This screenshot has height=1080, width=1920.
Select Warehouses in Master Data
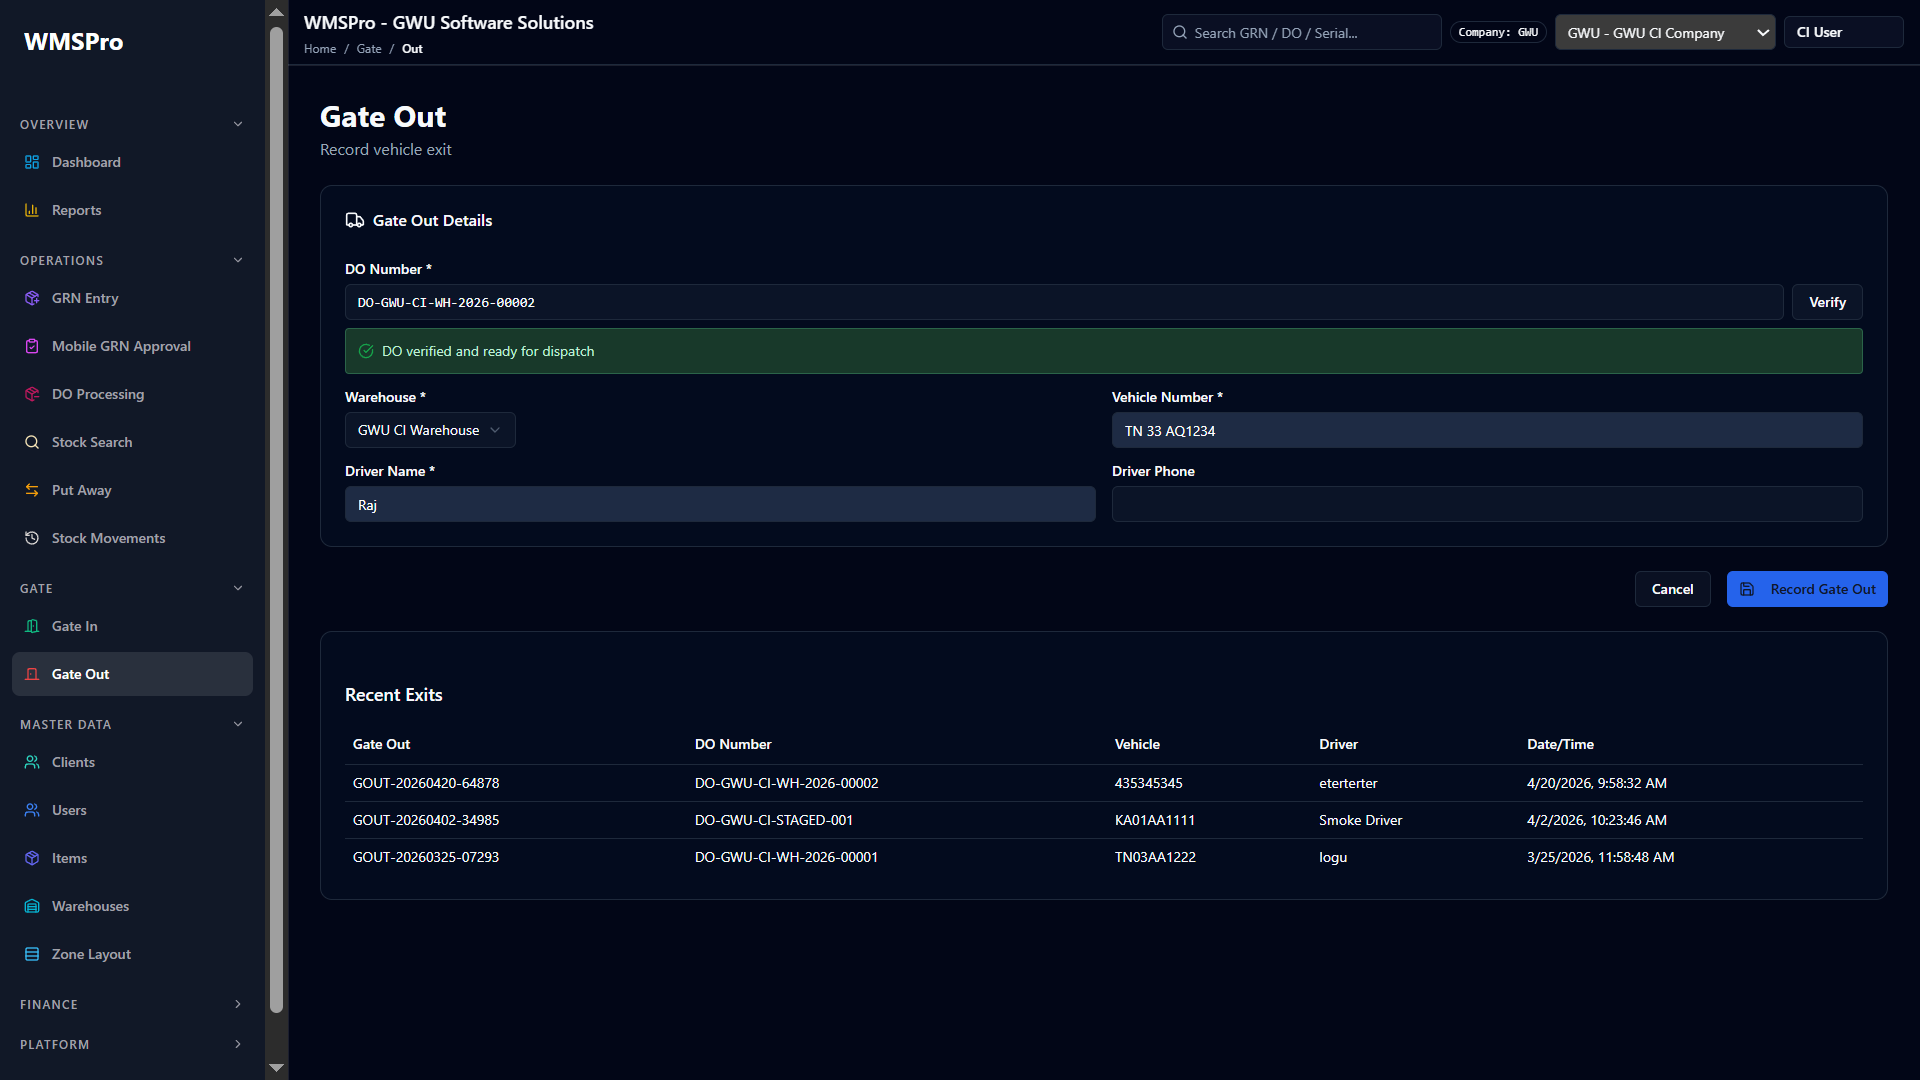[132, 906]
